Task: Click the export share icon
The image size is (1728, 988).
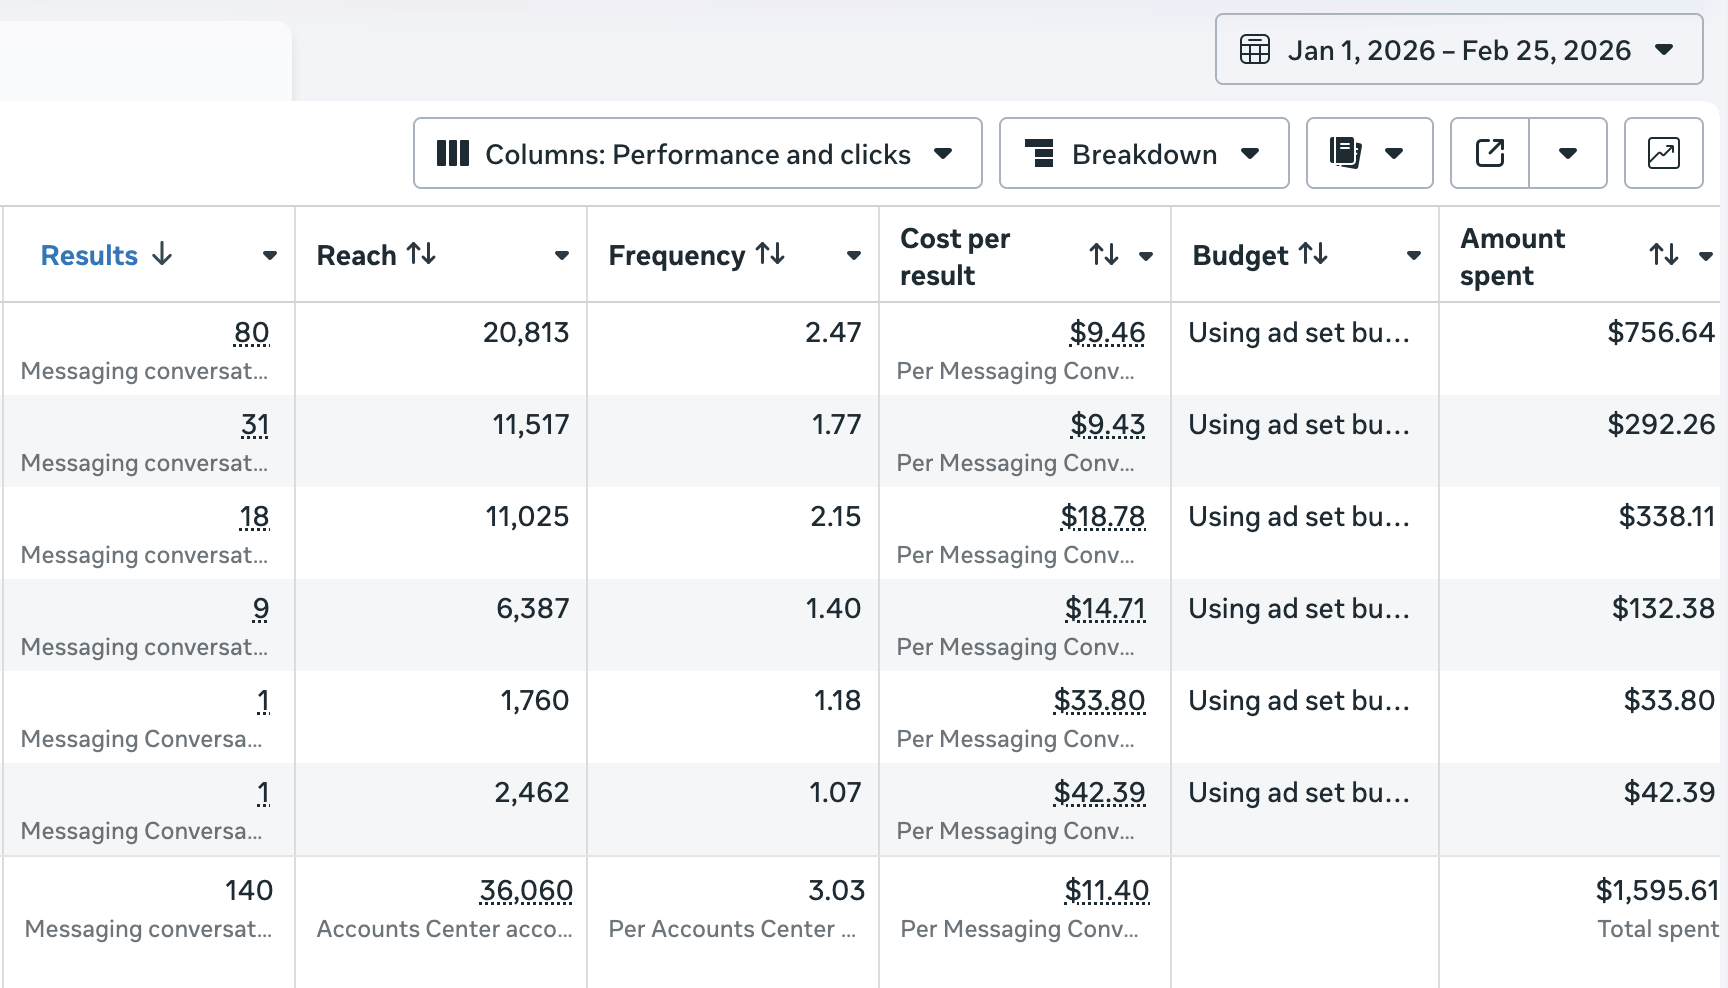Action: 1489,153
